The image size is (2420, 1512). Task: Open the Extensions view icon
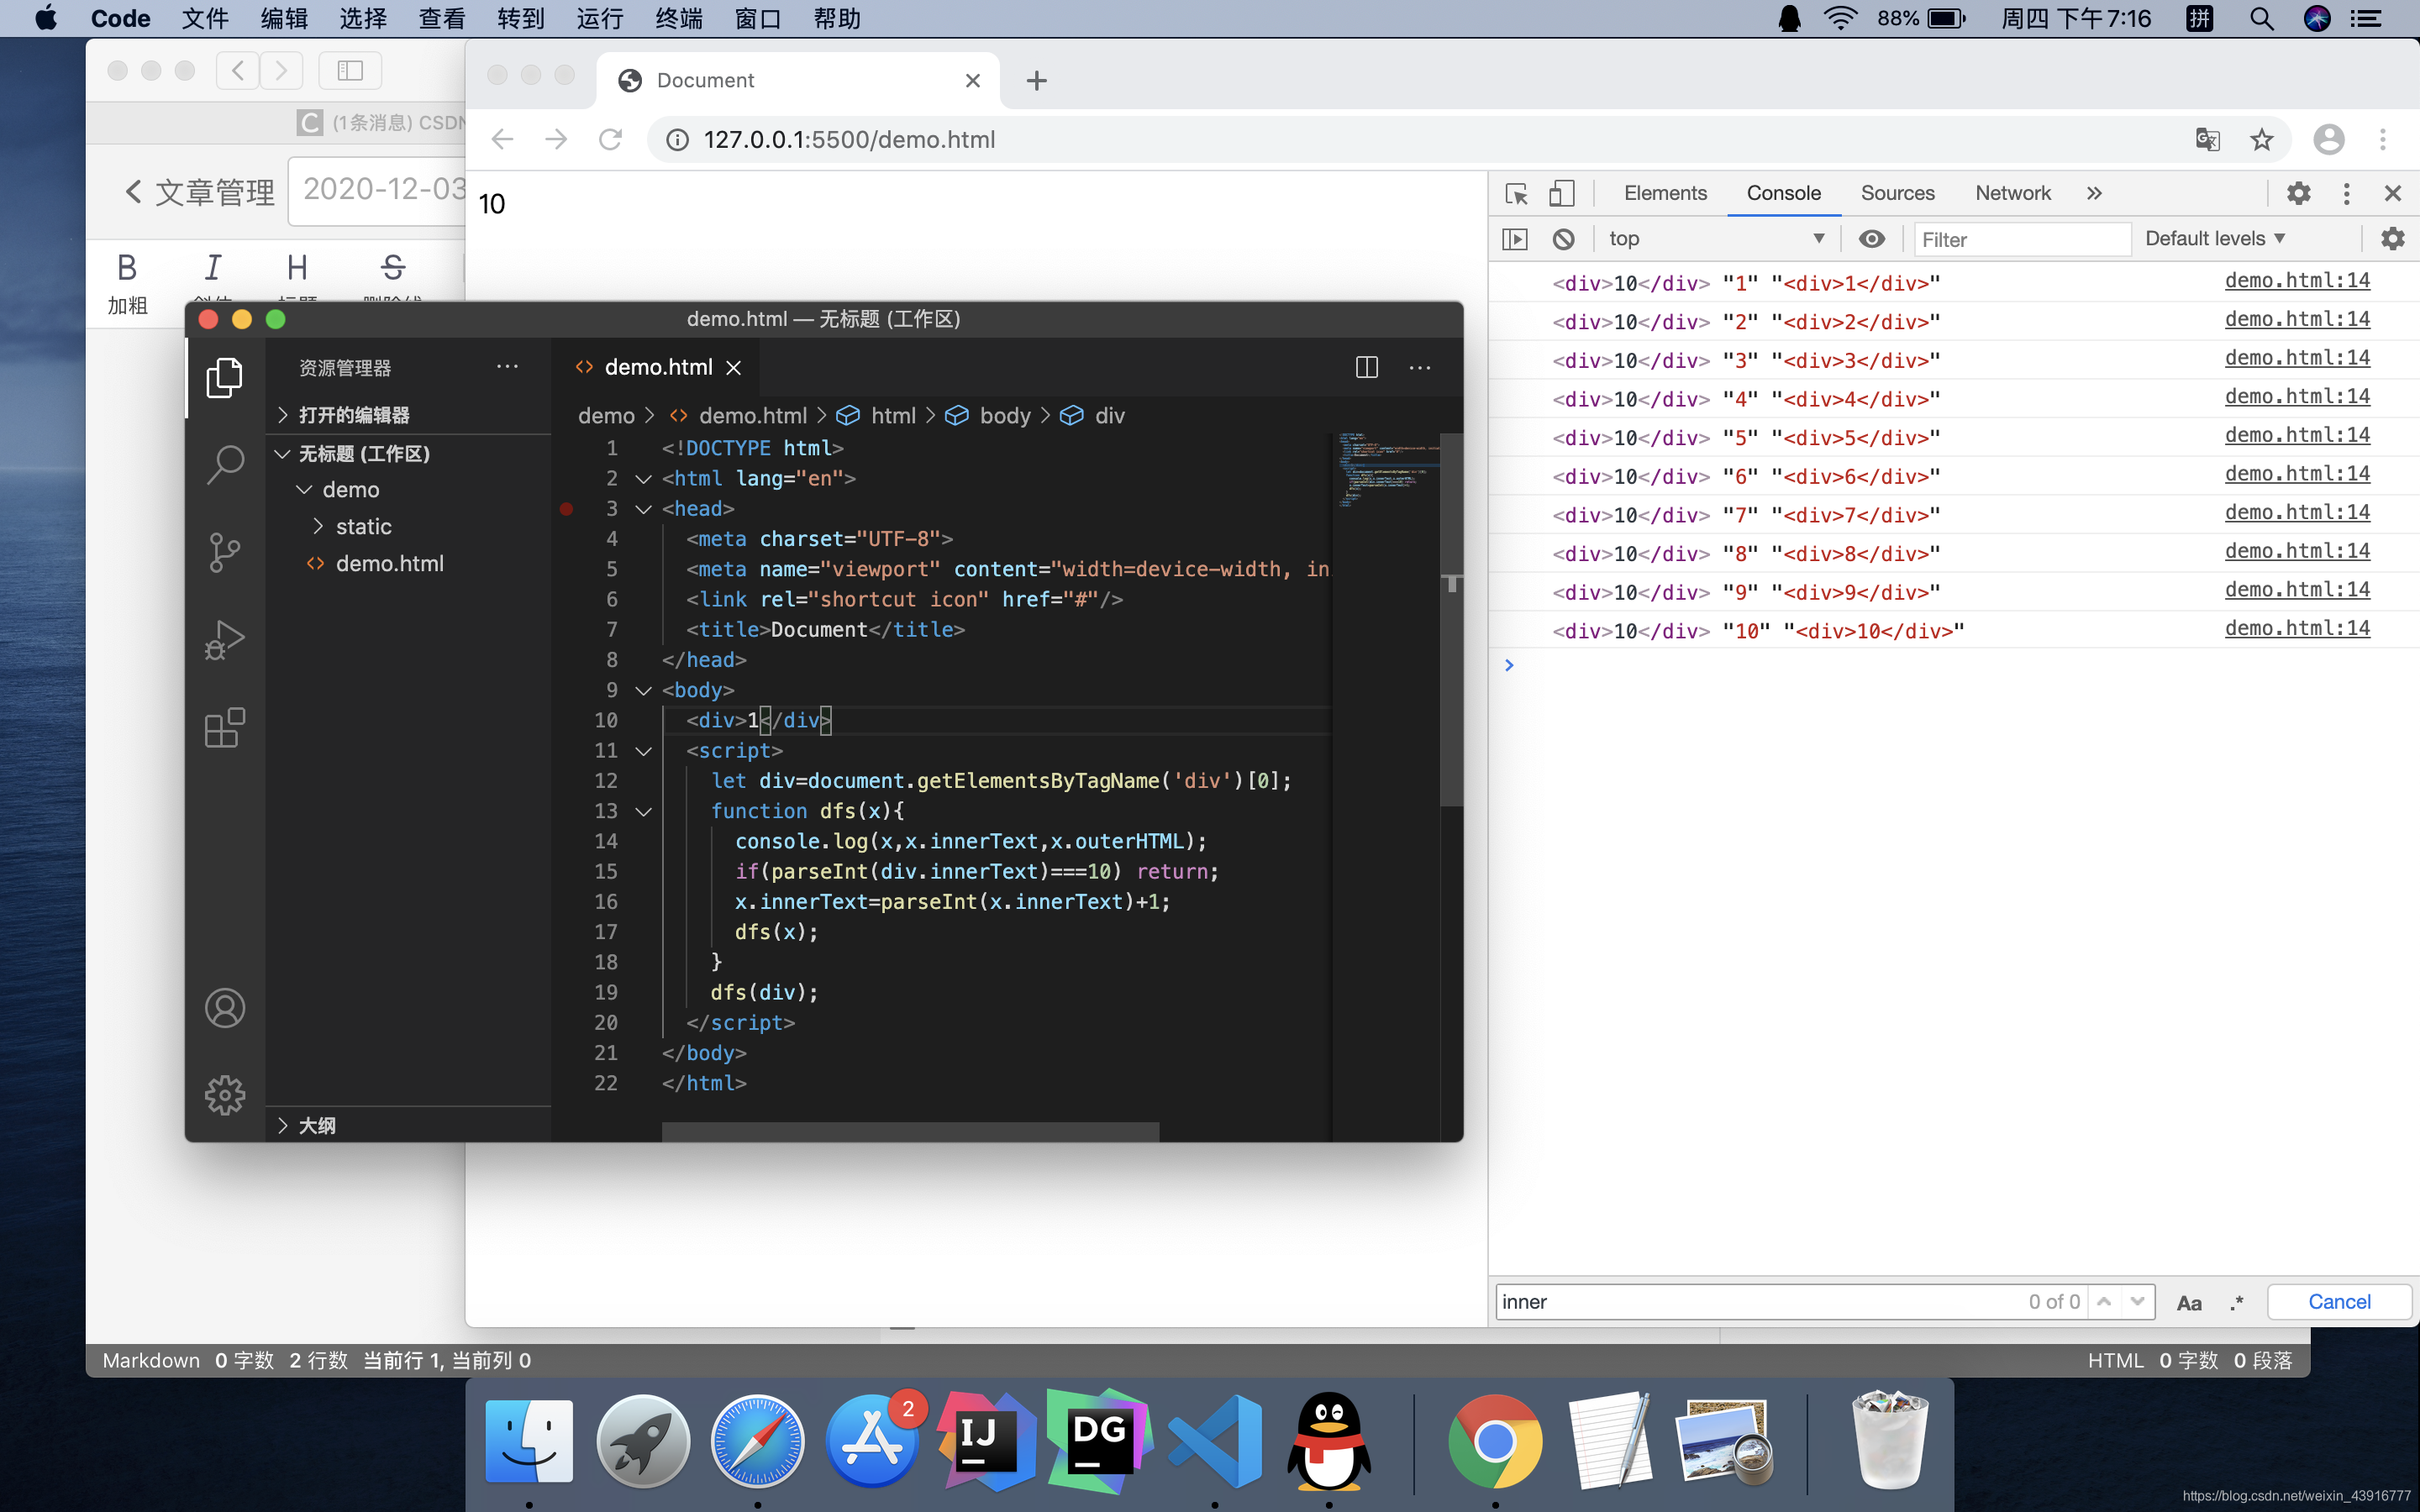tap(225, 728)
